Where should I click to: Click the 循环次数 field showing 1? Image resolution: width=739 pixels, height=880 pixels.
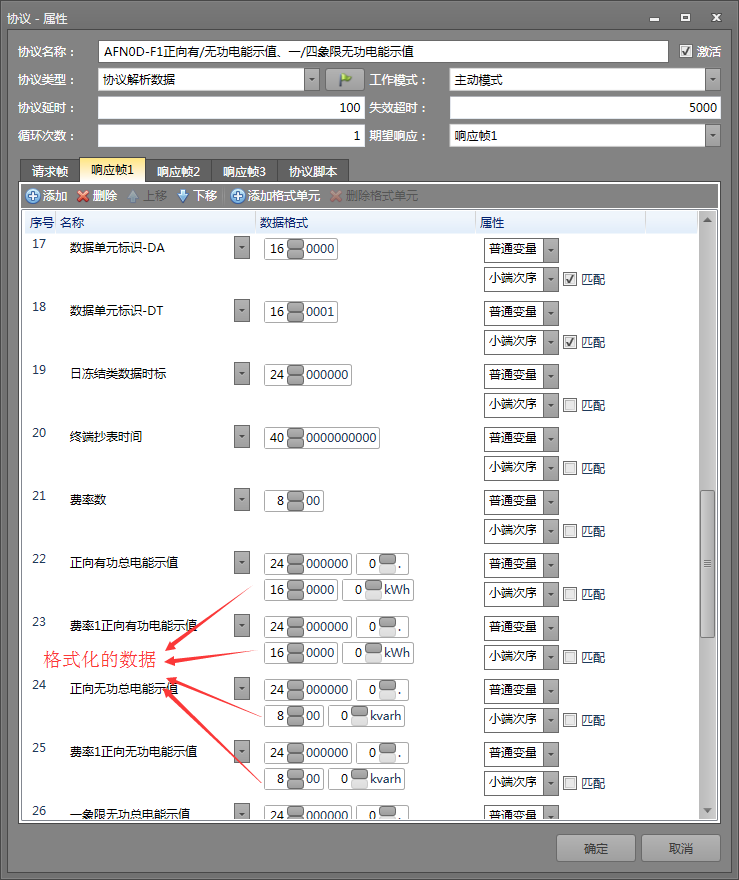pos(231,135)
